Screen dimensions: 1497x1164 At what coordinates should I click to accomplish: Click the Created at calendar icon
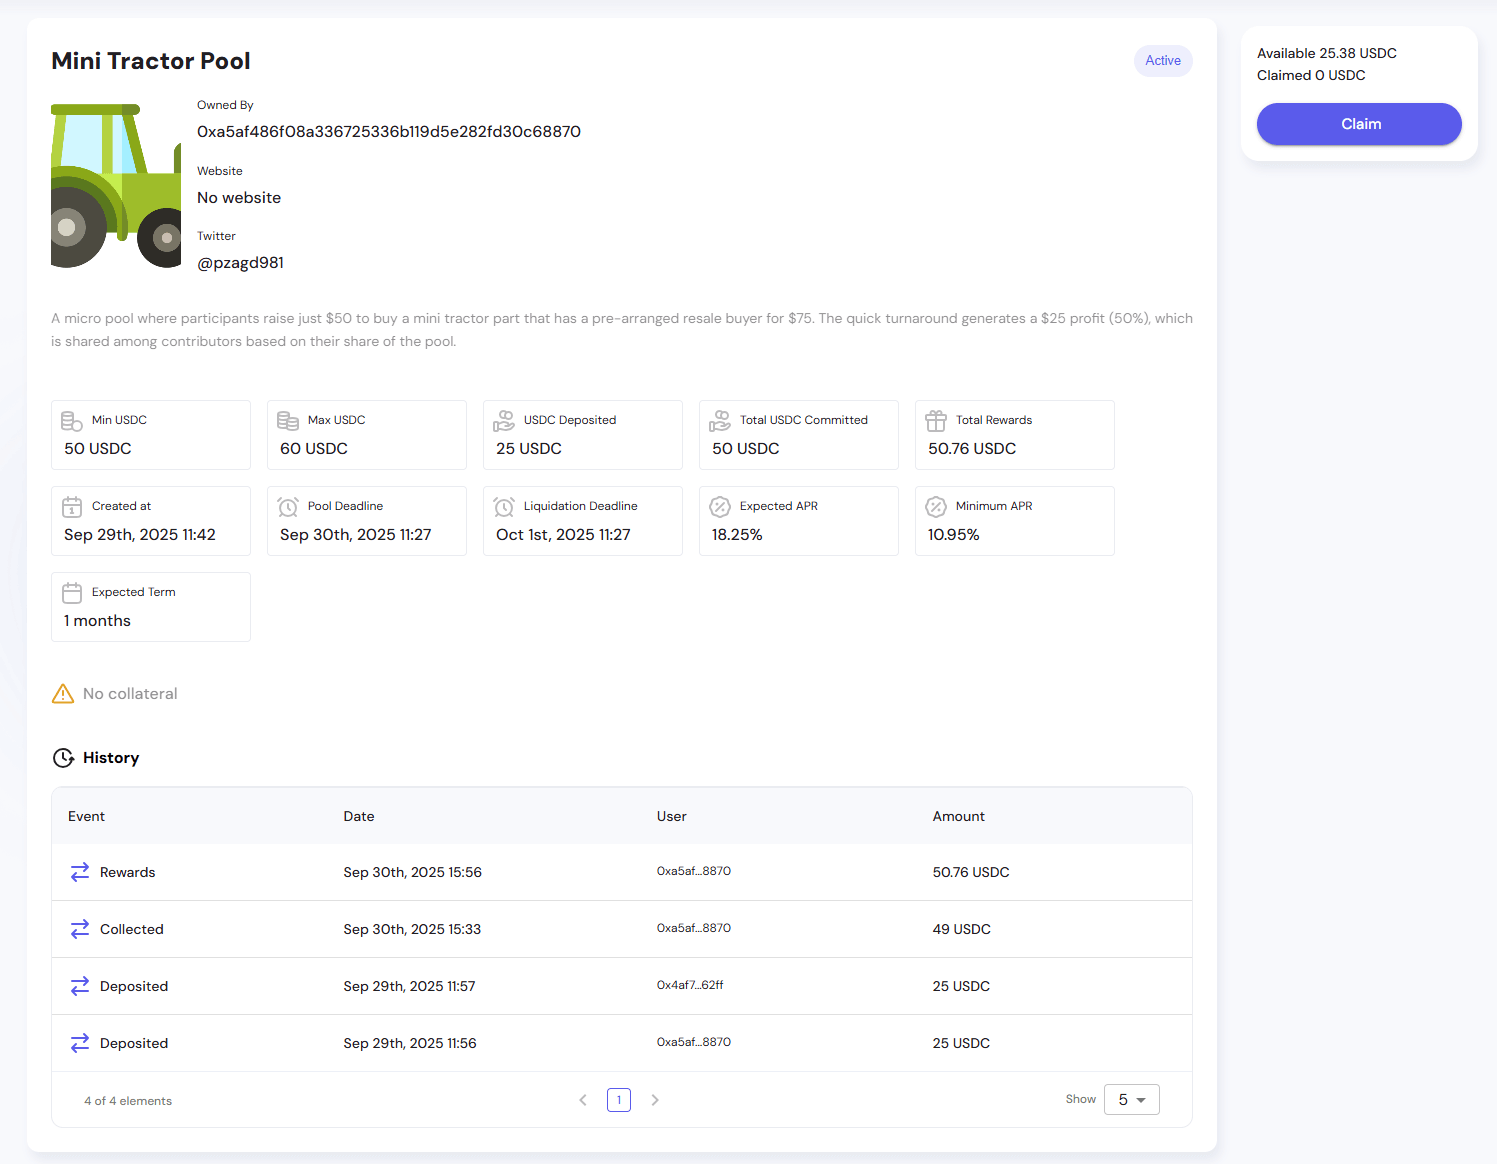click(72, 507)
